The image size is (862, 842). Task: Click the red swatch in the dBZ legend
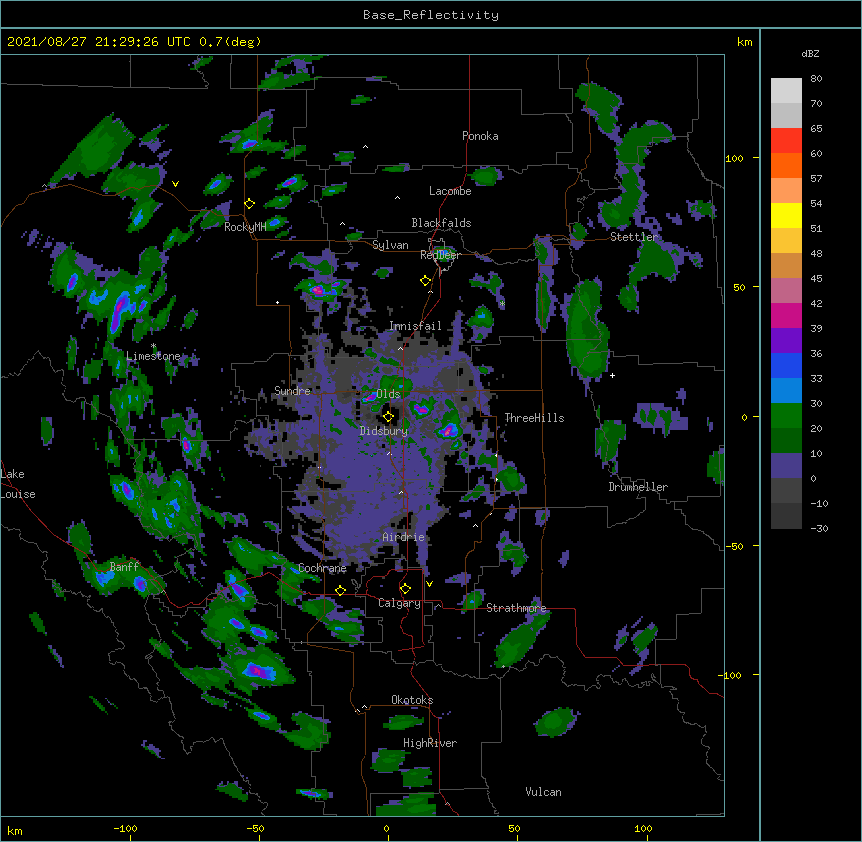pyautogui.click(x=786, y=140)
